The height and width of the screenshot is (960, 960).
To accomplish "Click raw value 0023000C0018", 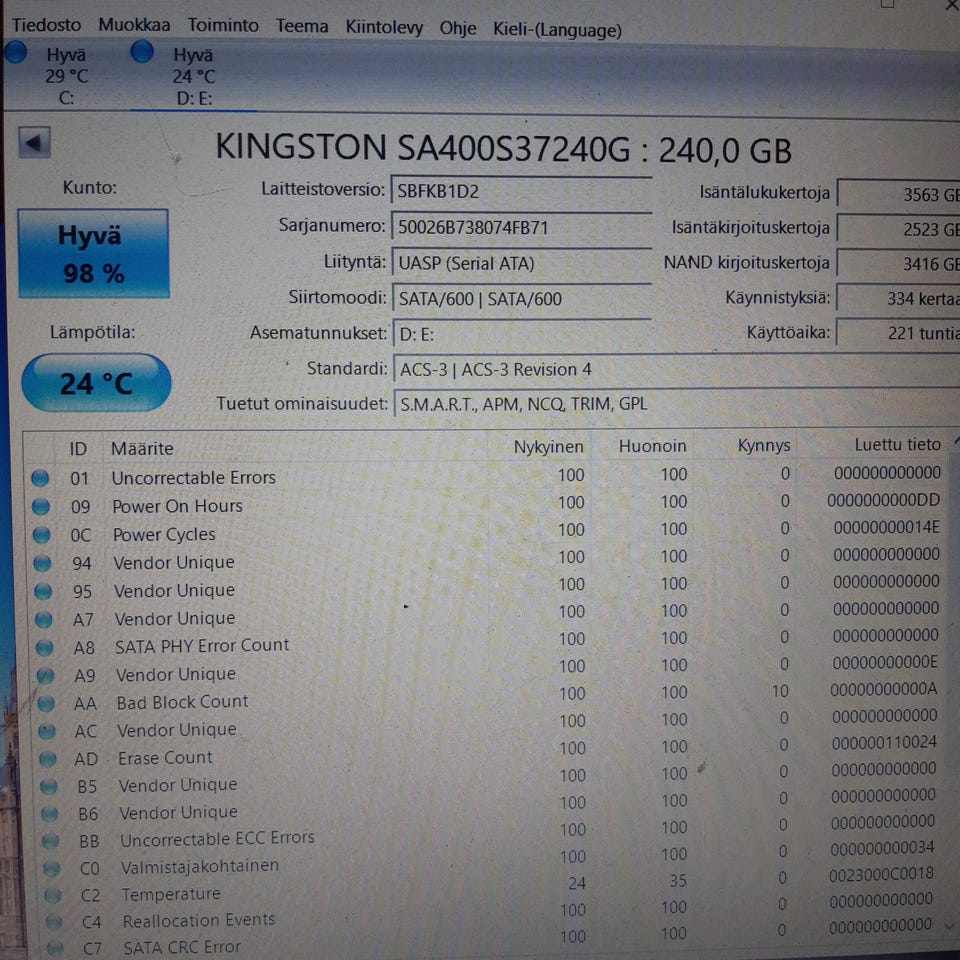I will click(881, 874).
